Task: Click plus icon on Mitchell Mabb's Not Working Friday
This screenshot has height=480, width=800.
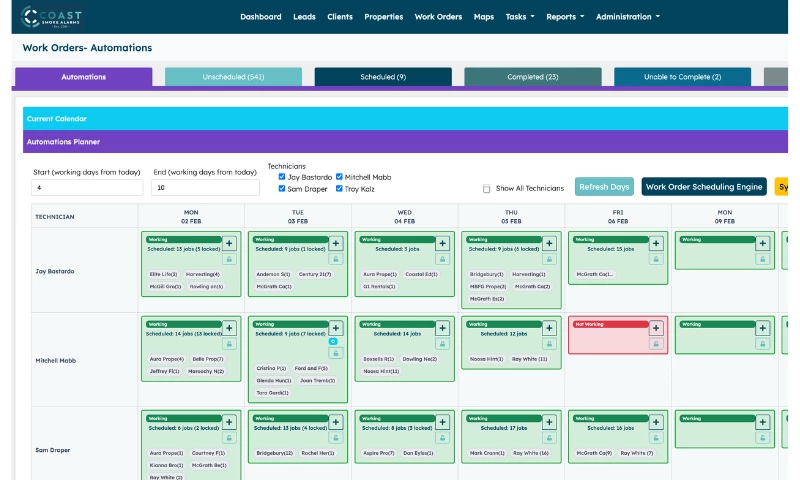Action: click(656, 328)
